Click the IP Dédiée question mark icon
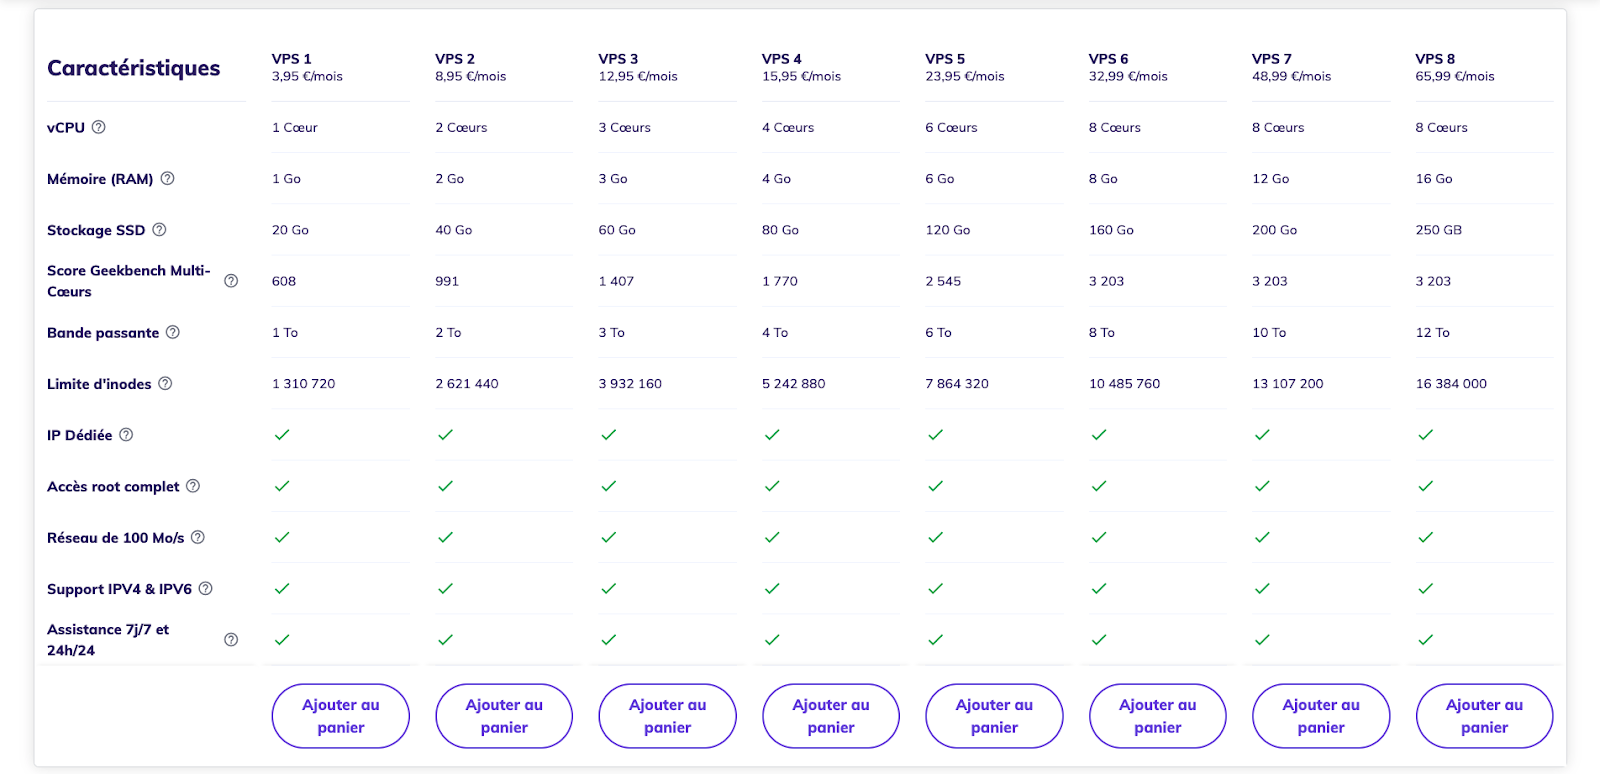The height and width of the screenshot is (774, 1600). (x=126, y=435)
